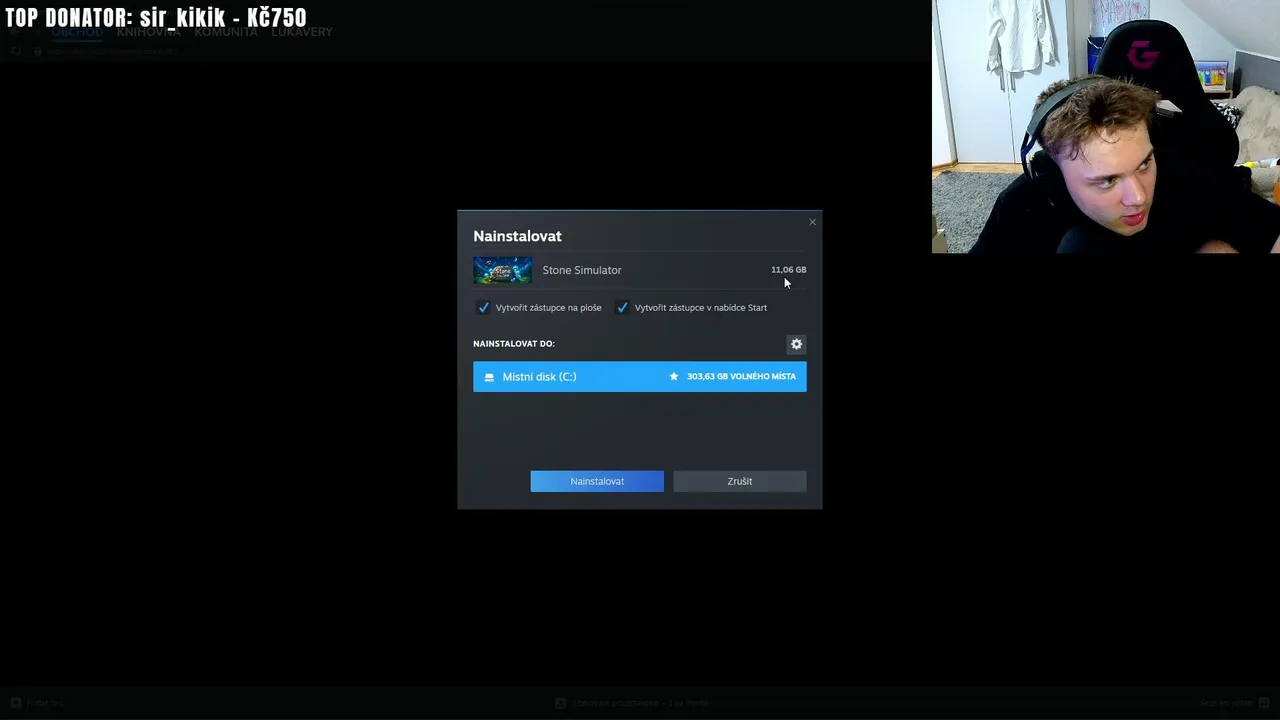1280x720 pixels.
Task: Open the dimmed OBCHOD tab in Steam
Action: coord(77,32)
